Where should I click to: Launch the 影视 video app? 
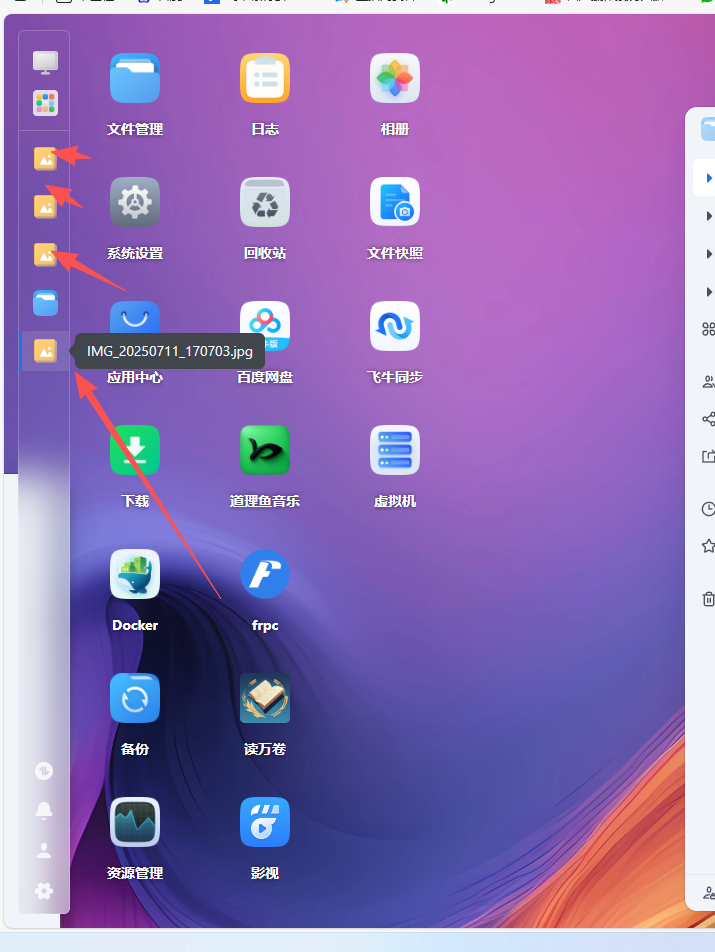[265, 822]
